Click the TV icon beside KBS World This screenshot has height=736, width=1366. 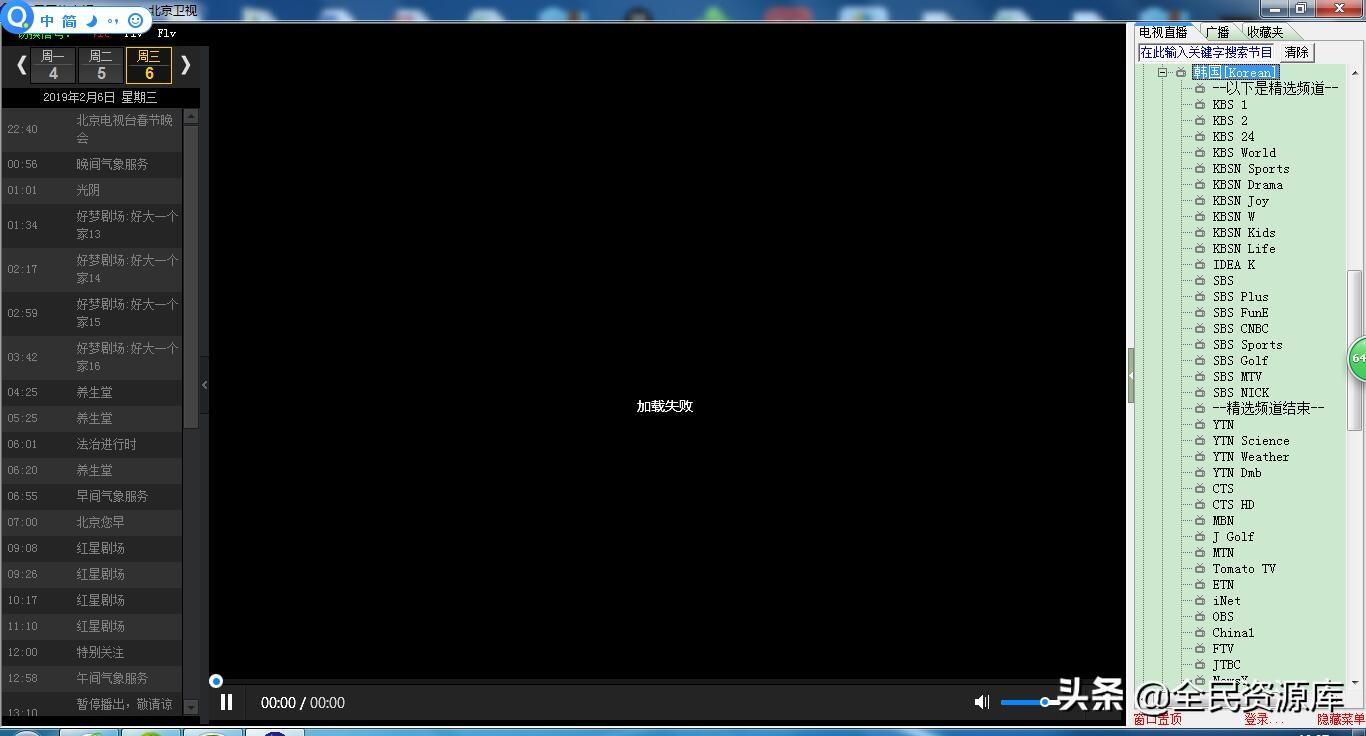tap(1200, 153)
